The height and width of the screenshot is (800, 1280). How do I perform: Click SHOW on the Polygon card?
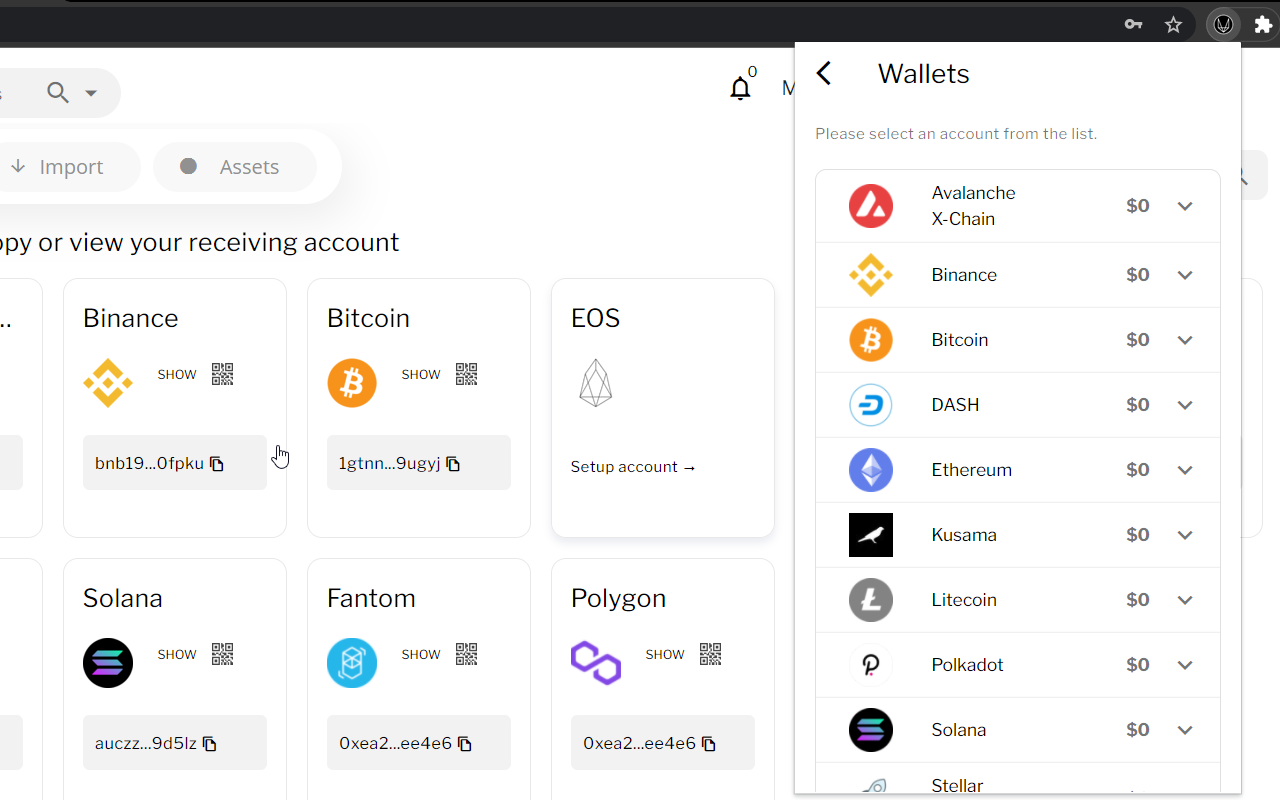coord(665,654)
